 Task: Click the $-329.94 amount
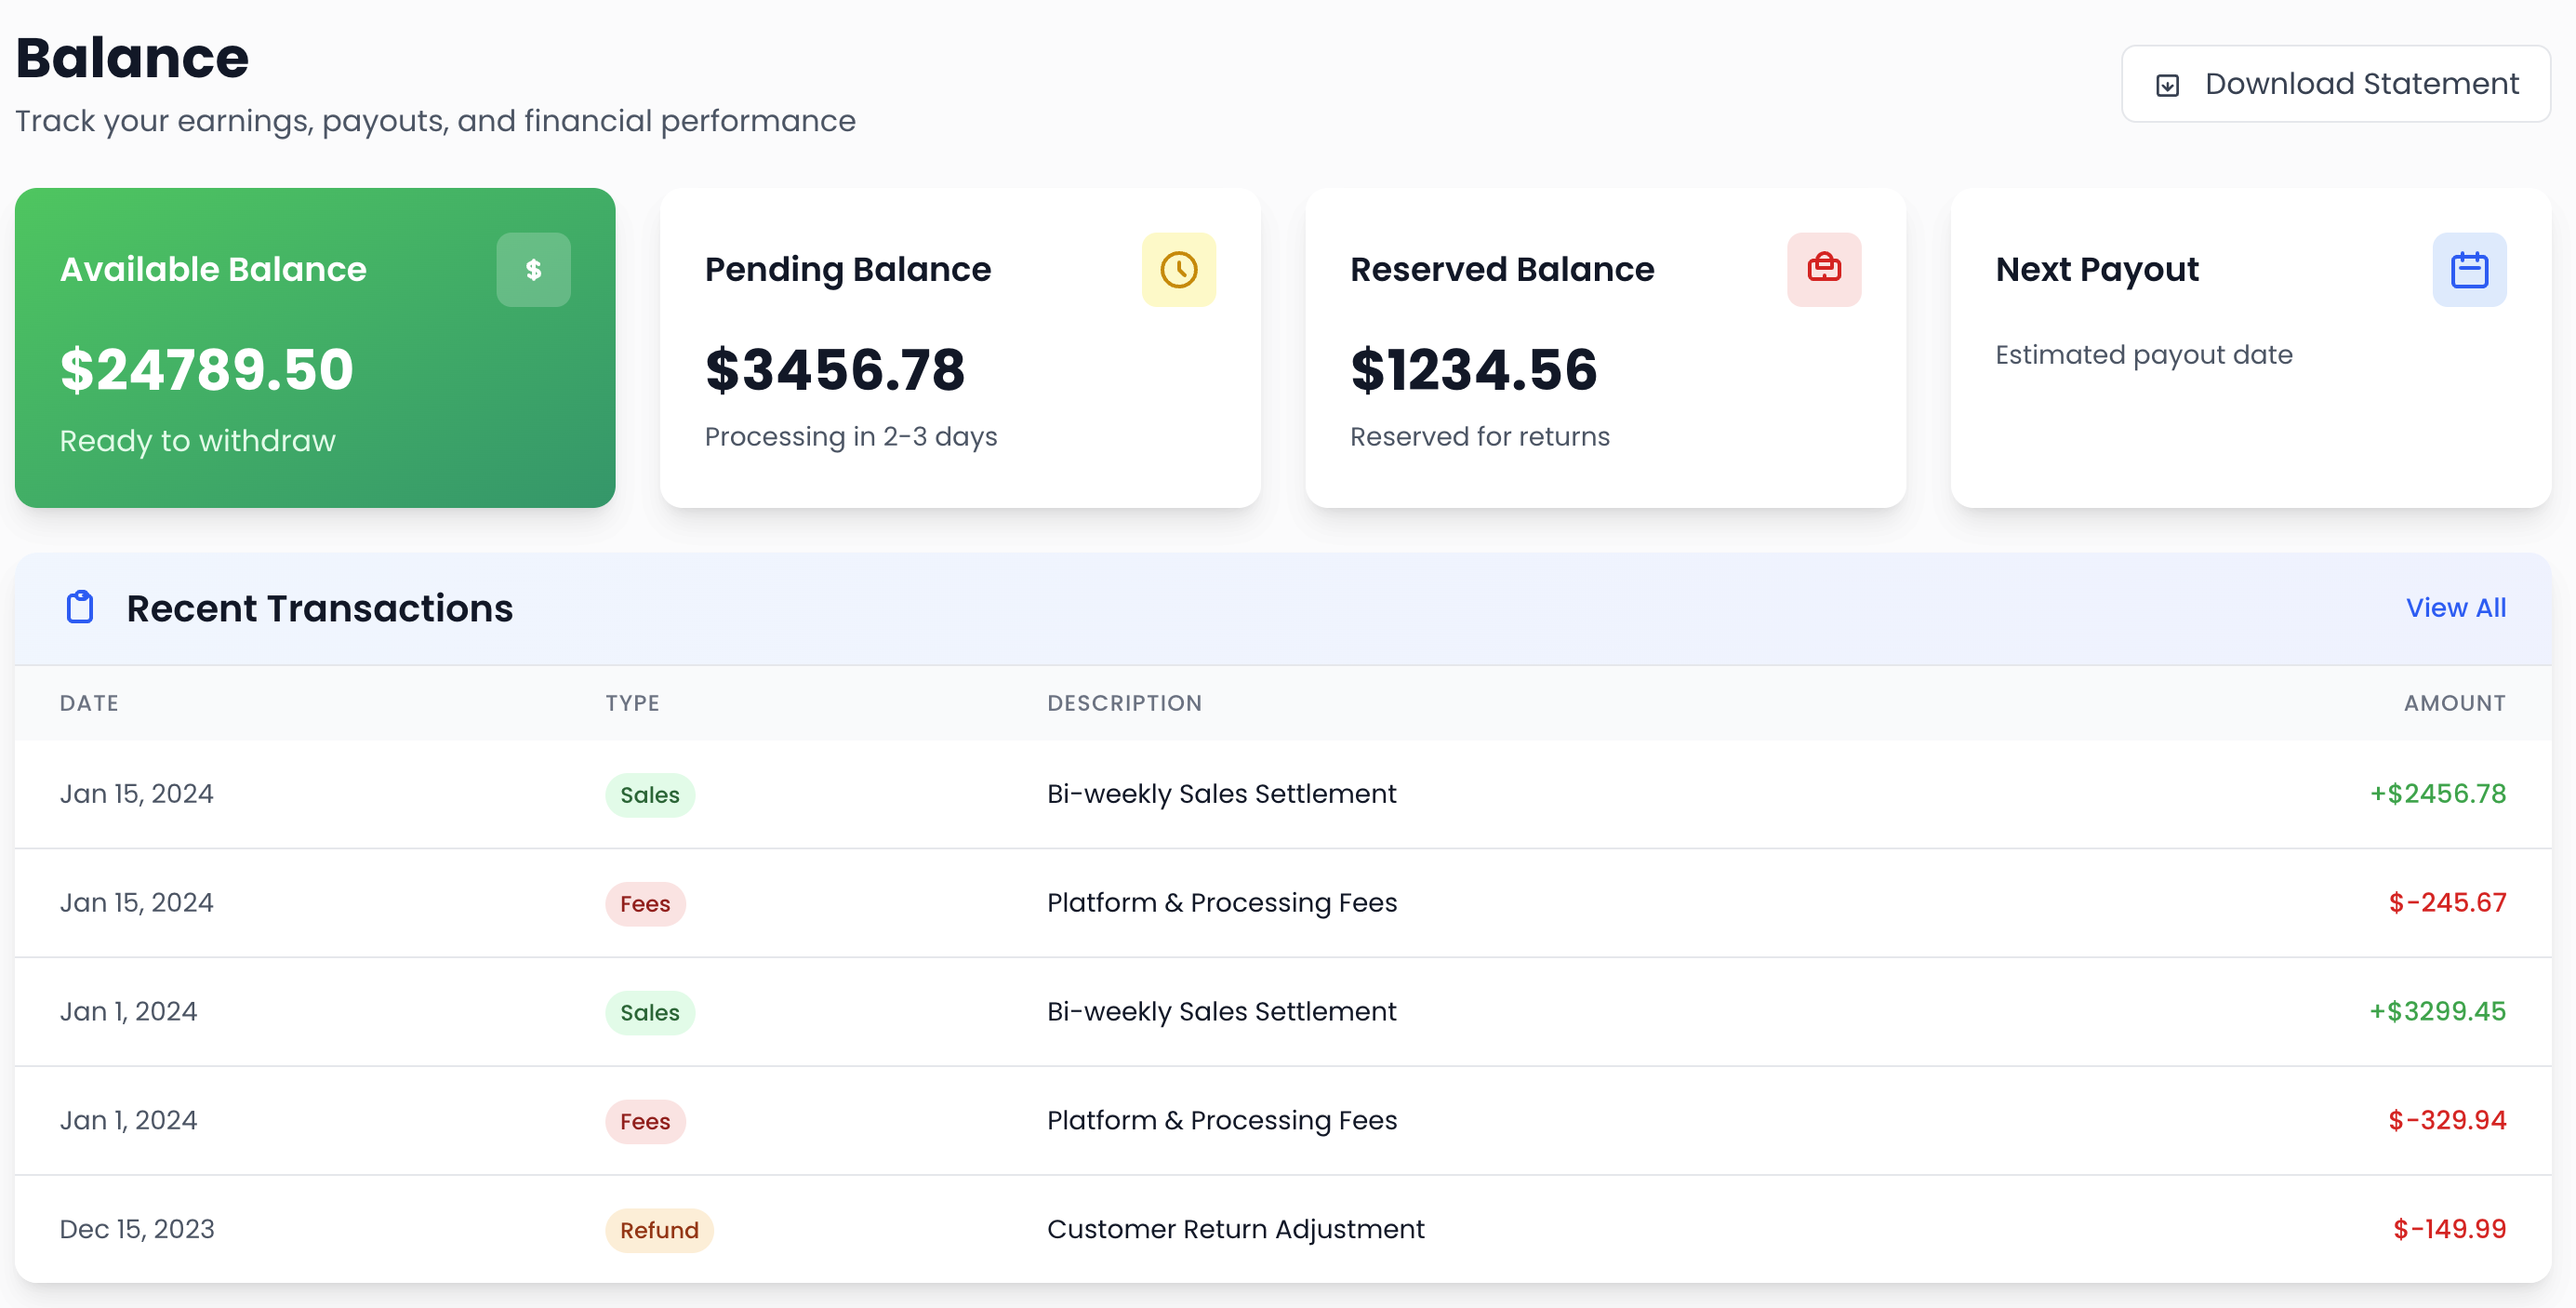(x=2447, y=1121)
